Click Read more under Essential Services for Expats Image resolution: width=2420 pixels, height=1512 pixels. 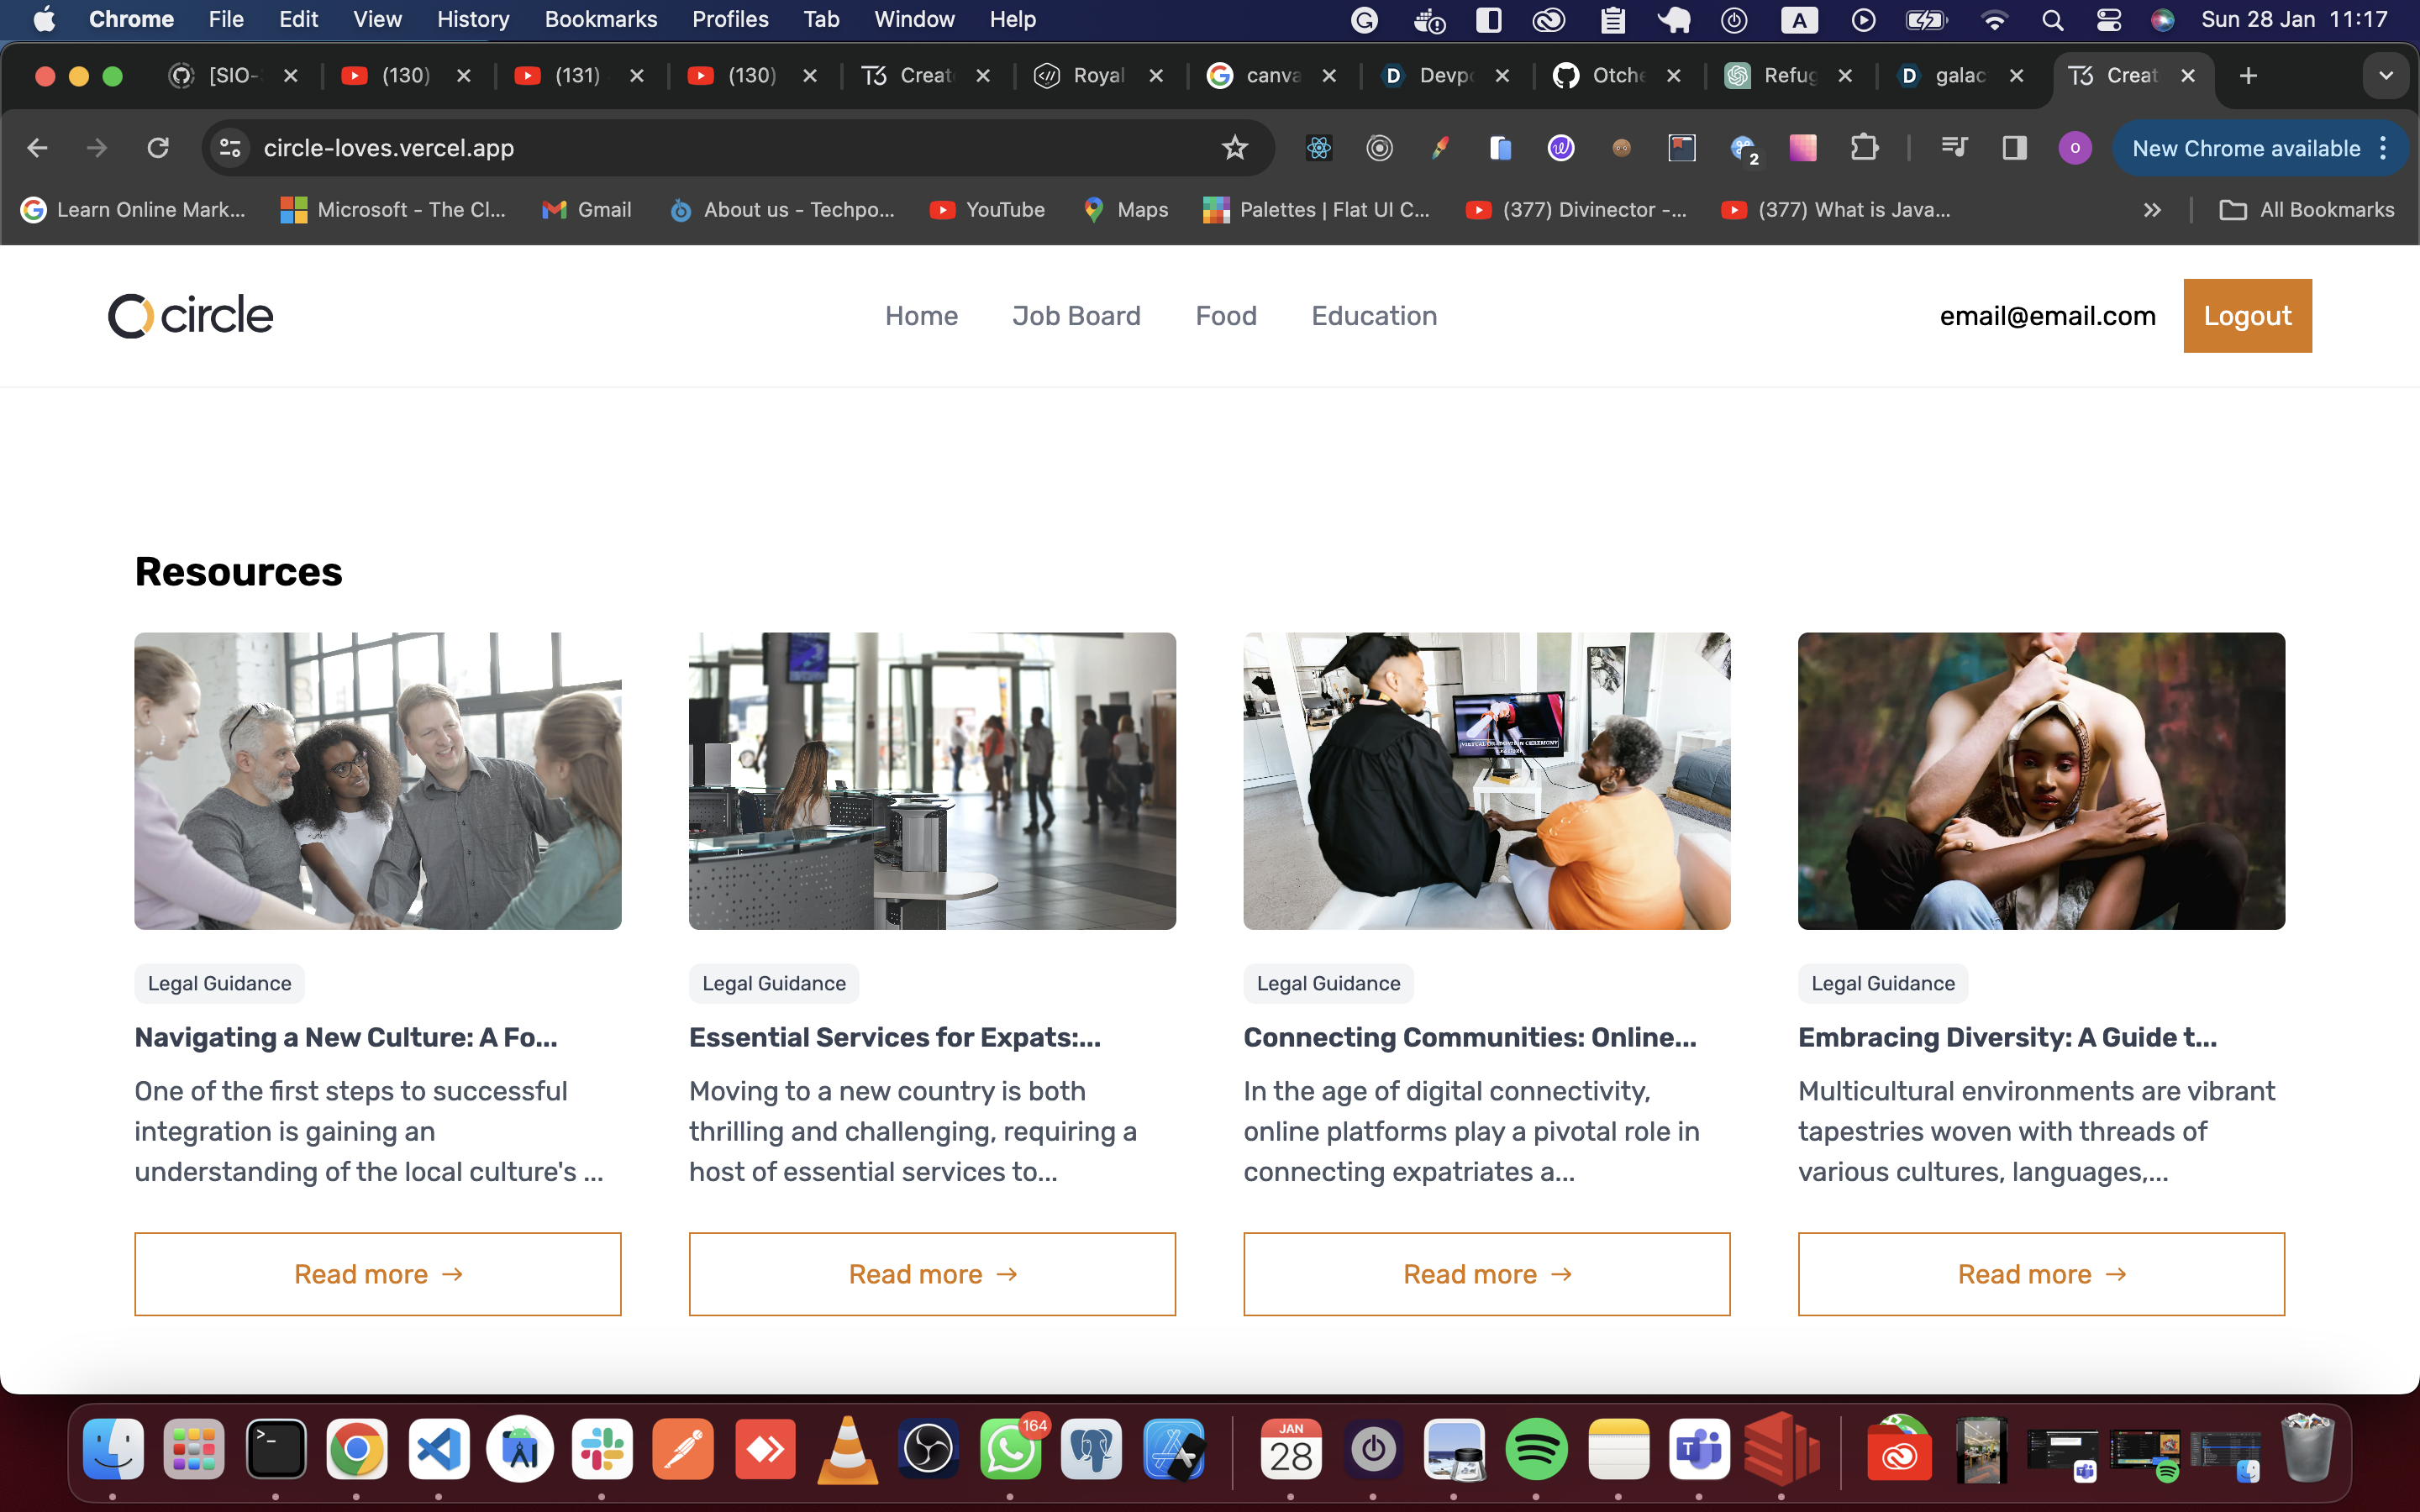932,1274
